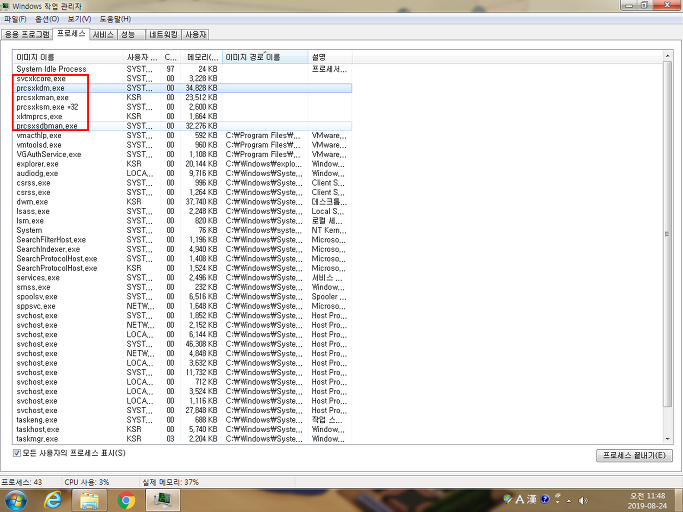The image size is (683, 512).
Task: Click the Task Manager title bar icon
Action: [x=6, y=6]
